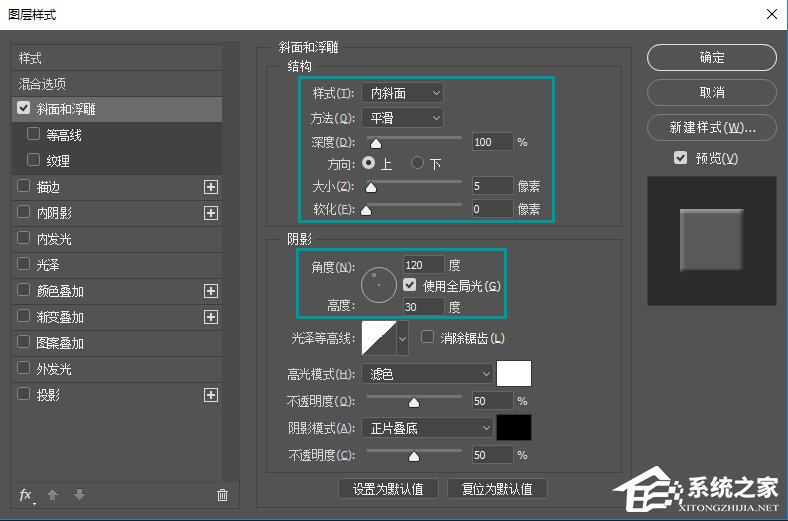Click 复位为默认值 button
788x521 pixels.
coord(497,488)
